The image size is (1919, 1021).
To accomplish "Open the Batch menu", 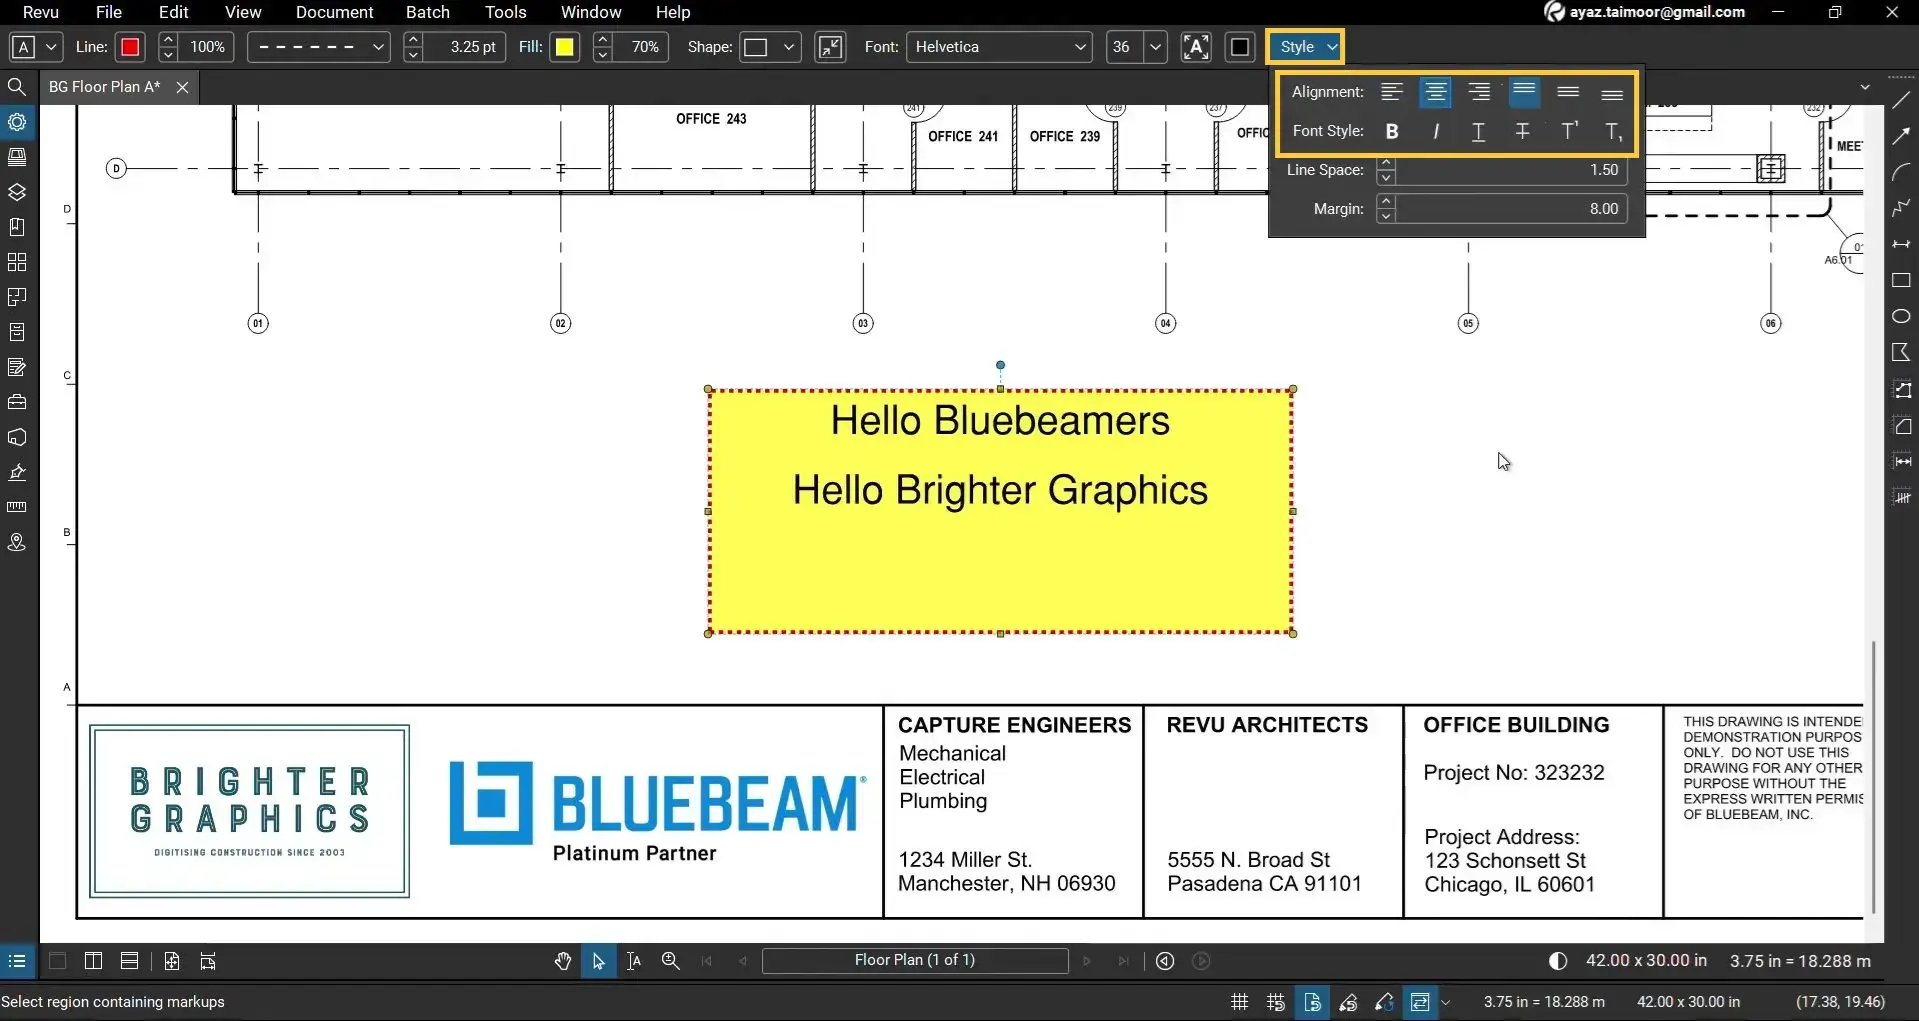I will click(x=427, y=12).
